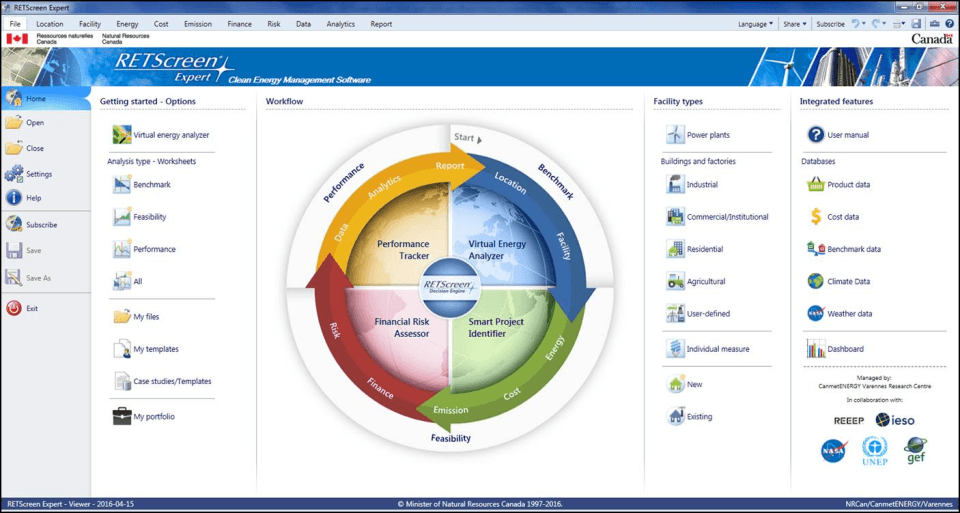Open the Cost data database
Screen dimensions: 960x513
(x=815, y=216)
